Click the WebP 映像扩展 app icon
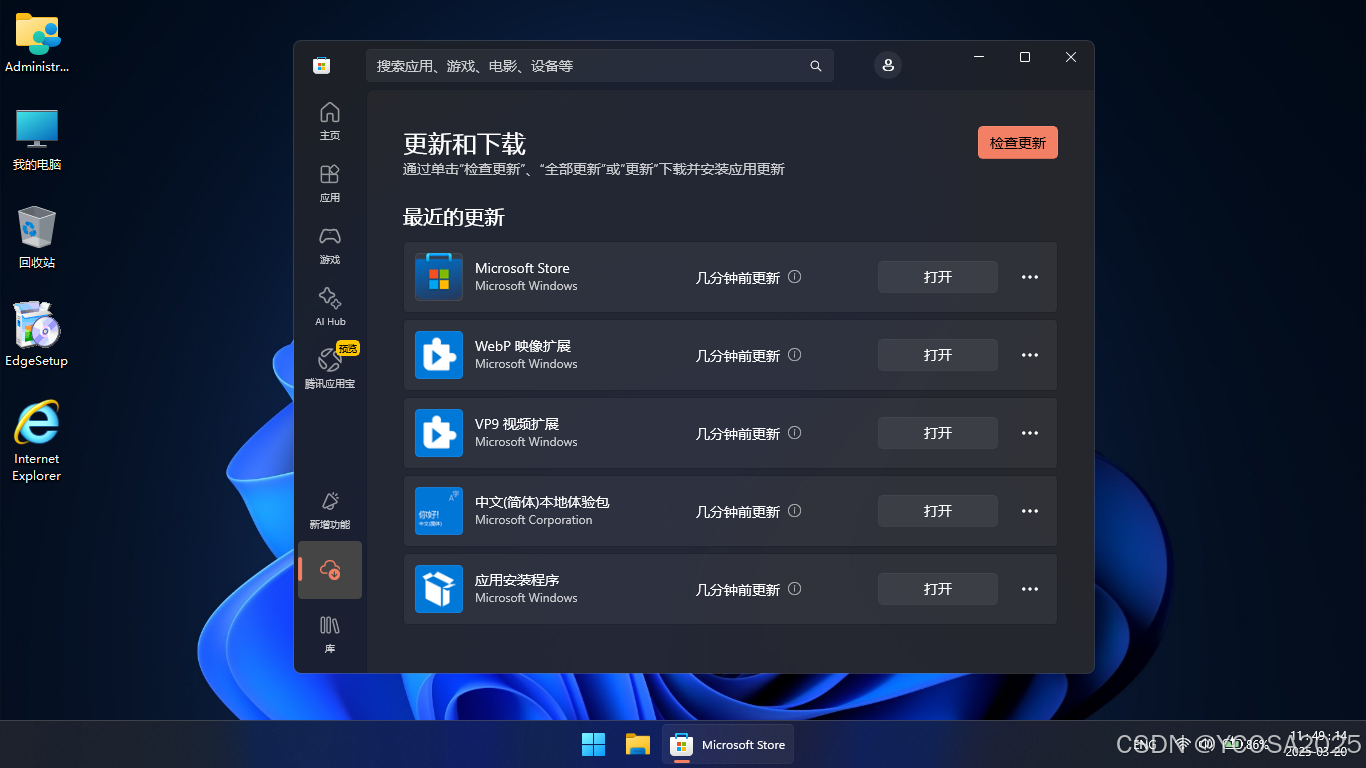Viewport: 1366px width, 768px height. [439, 355]
